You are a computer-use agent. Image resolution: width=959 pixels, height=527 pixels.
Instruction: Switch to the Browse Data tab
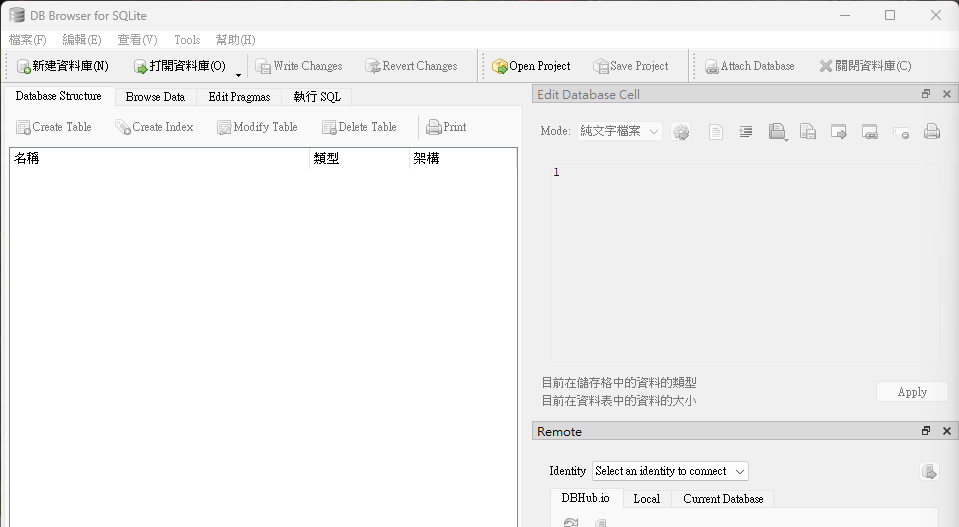coord(155,97)
